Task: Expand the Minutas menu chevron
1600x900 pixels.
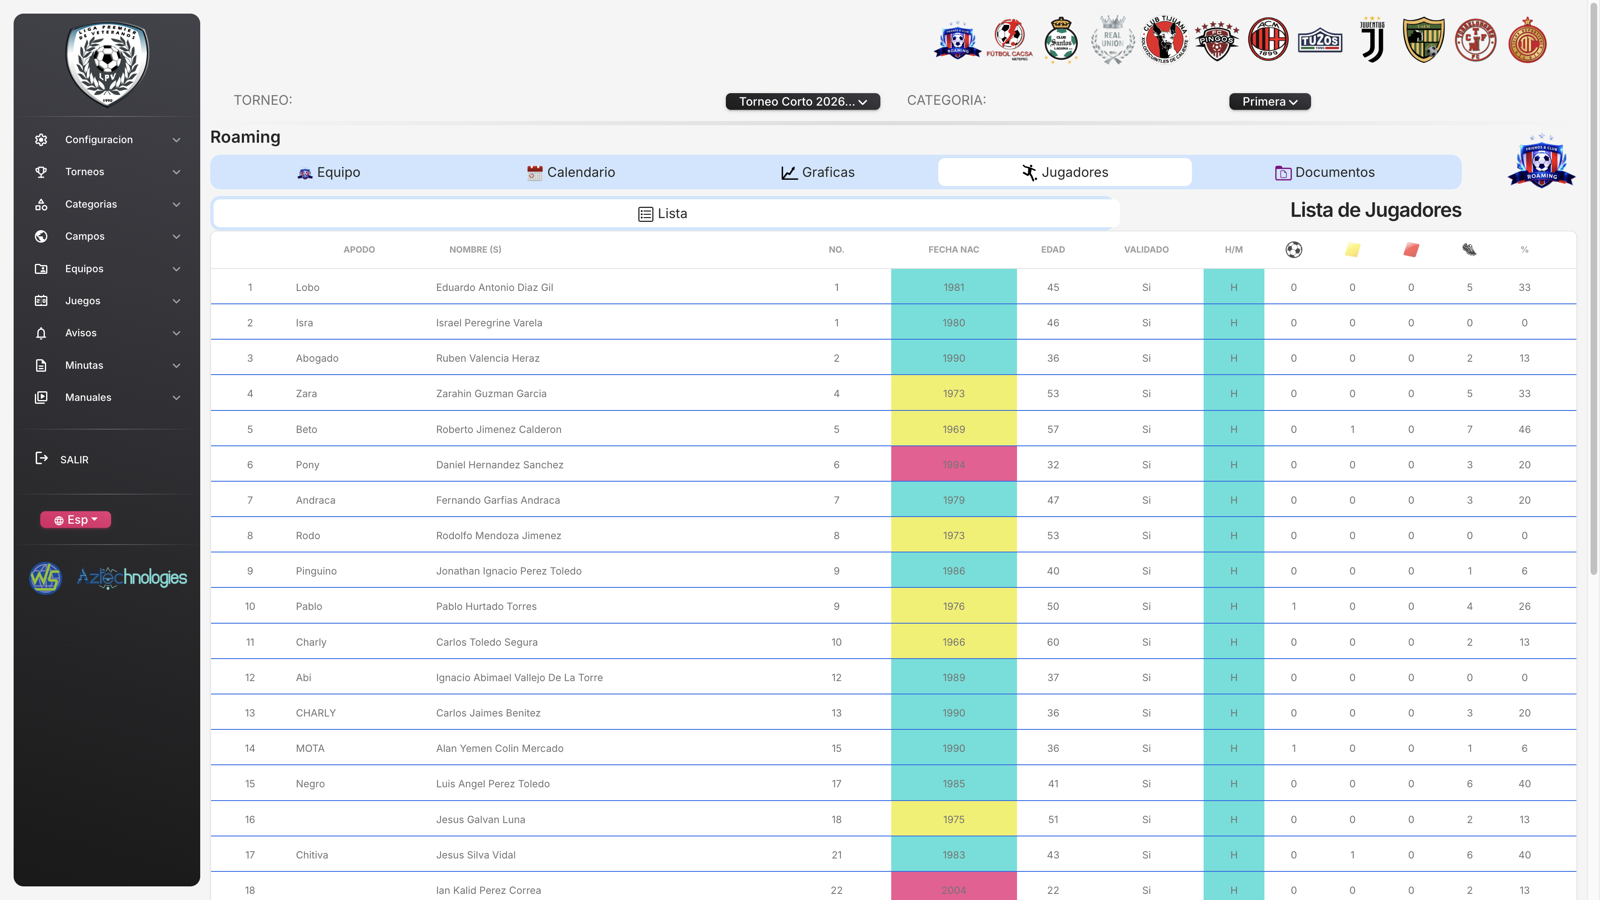Action: pyautogui.click(x=177, y=366)
